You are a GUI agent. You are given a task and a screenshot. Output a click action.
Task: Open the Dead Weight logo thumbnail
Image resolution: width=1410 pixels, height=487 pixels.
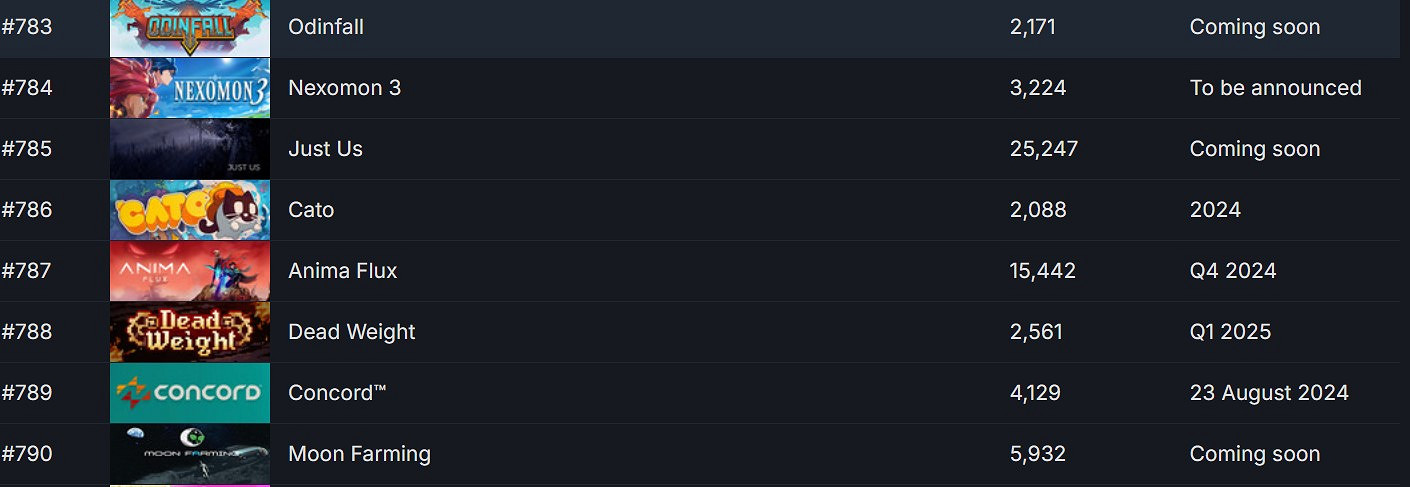(190, 332)
